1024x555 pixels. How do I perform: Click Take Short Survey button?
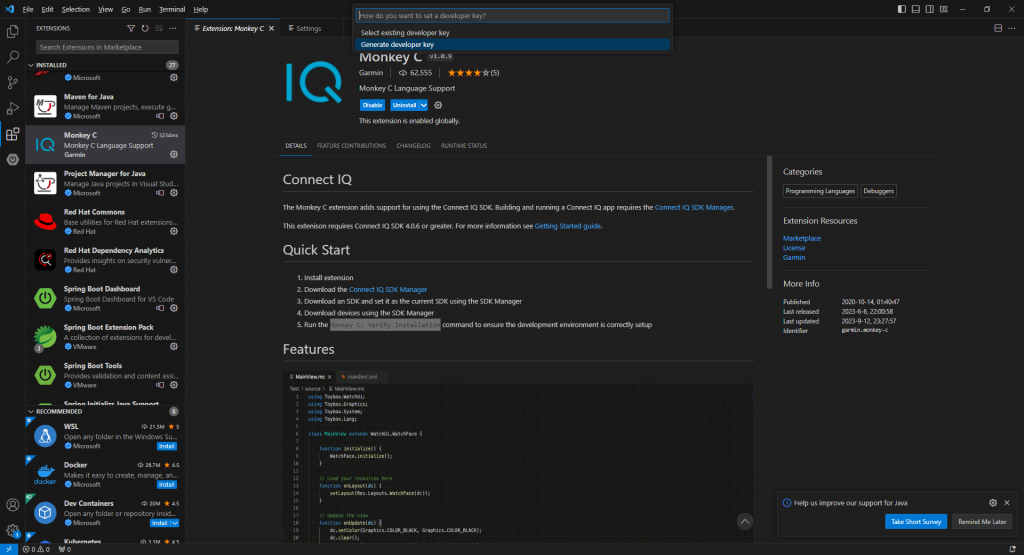tap(916, 522)
